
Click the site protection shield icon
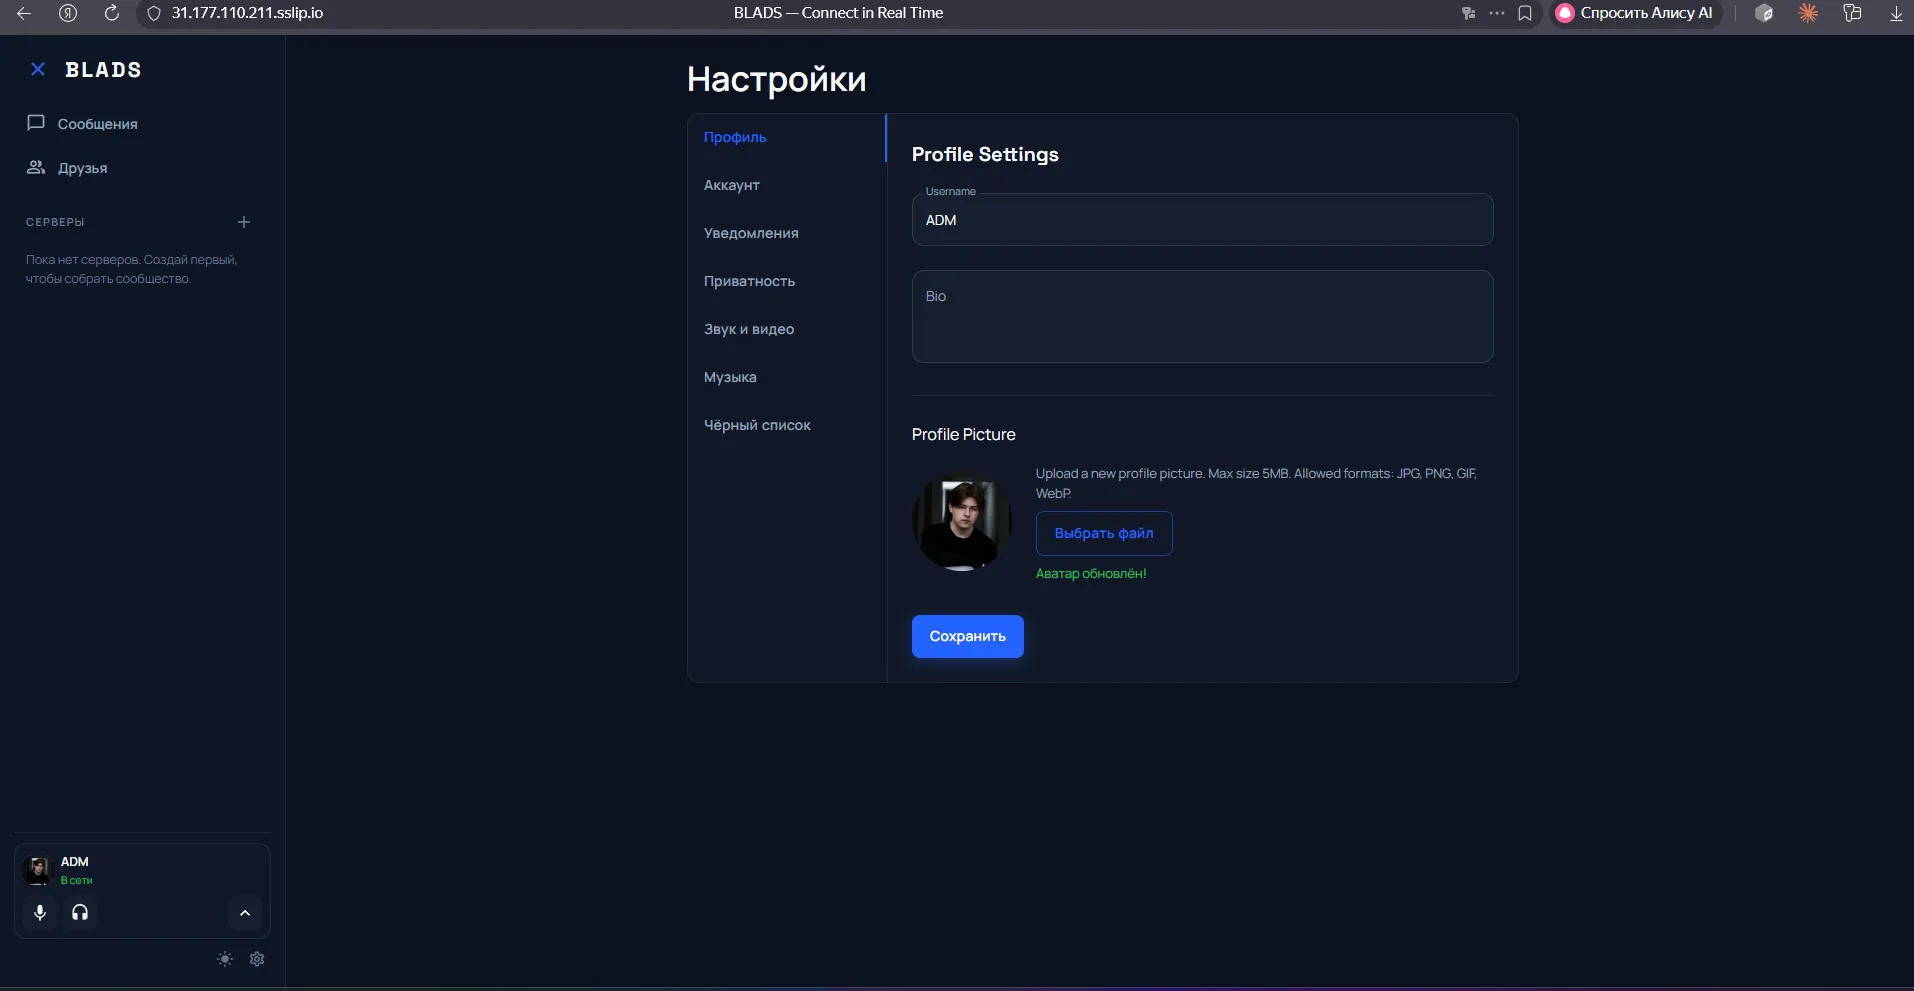(x=154, y=14)
